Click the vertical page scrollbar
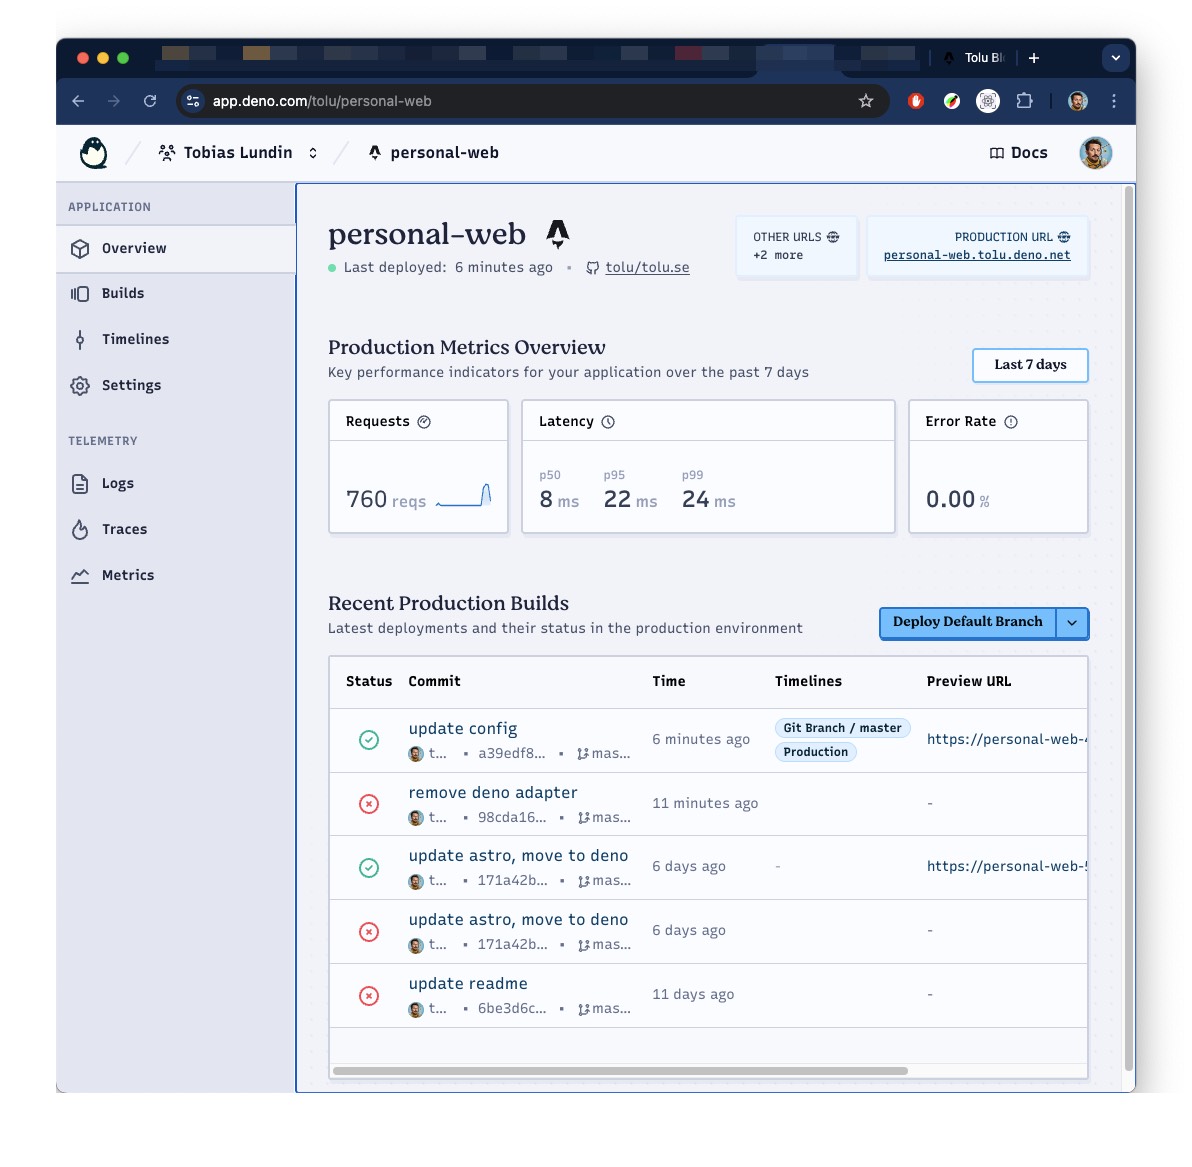This screenshot has width=1192, height=1167. (x=1130, y=627)
